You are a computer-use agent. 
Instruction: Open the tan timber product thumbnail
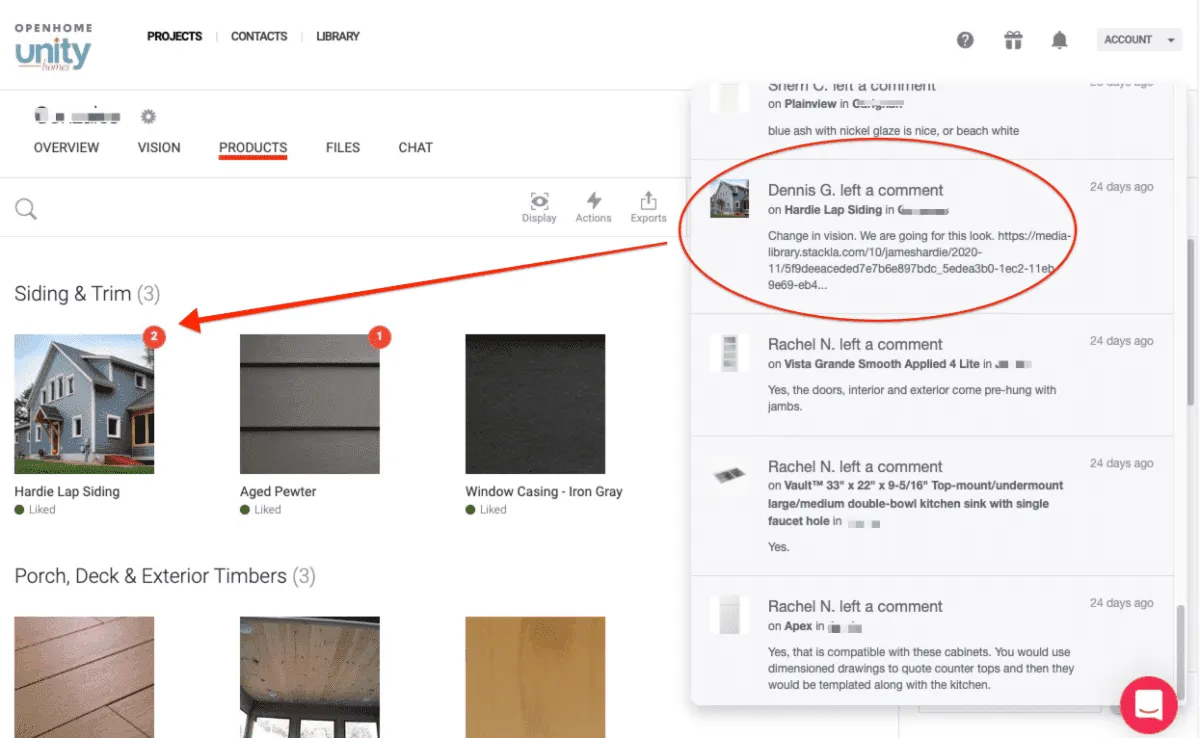pyautogui.click(x=535, y=677)
